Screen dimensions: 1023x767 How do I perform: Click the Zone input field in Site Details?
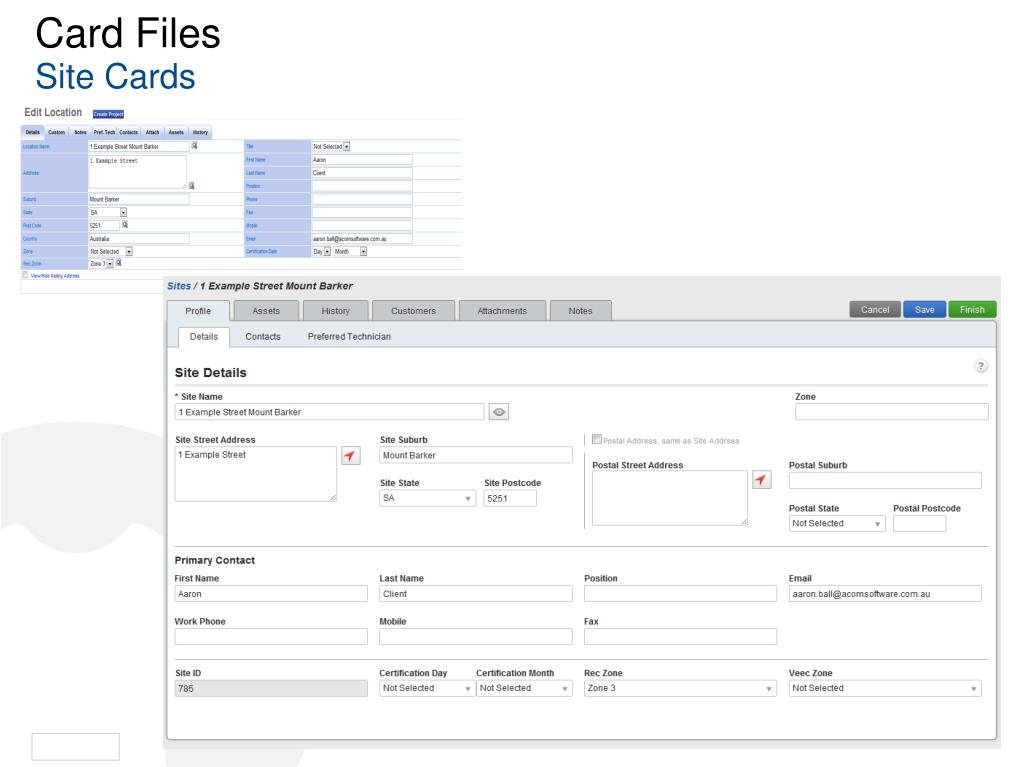[x=891, y=412]
